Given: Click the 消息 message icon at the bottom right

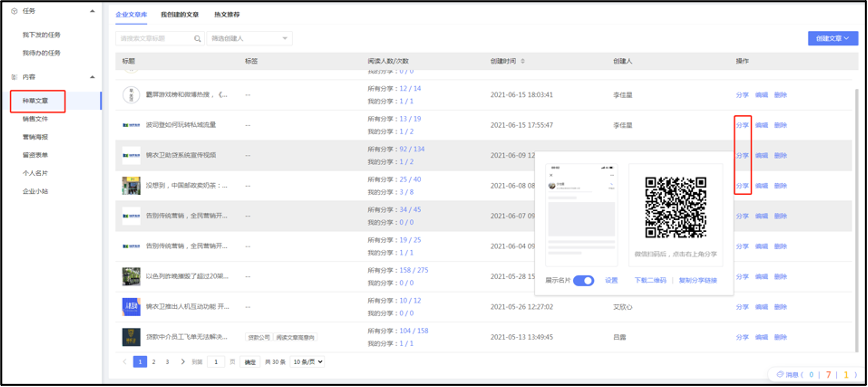Looking at the screenshot, I should coord(781,375).
